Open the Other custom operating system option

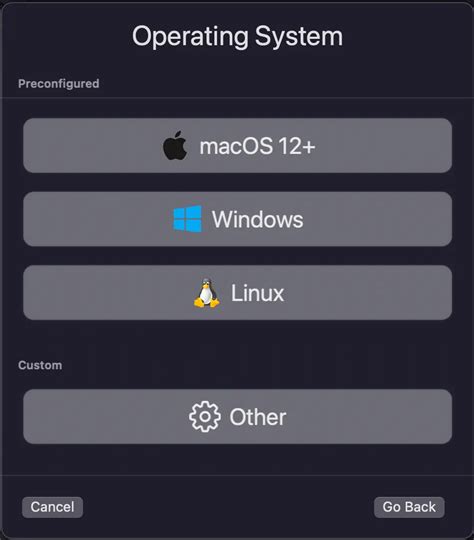tap(237, 416)
